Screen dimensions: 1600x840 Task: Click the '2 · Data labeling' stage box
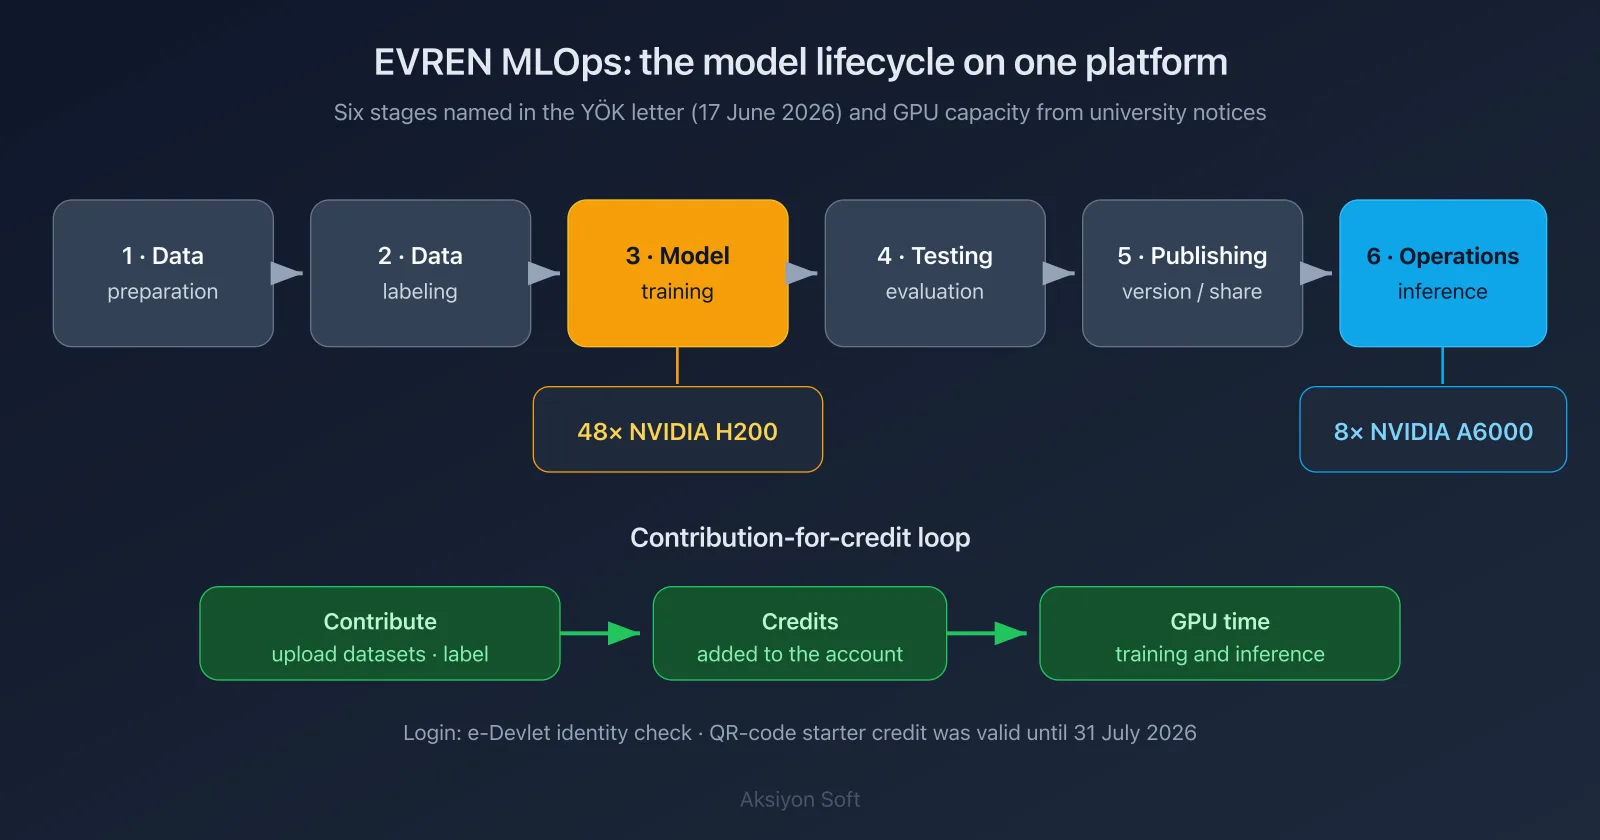420,273
